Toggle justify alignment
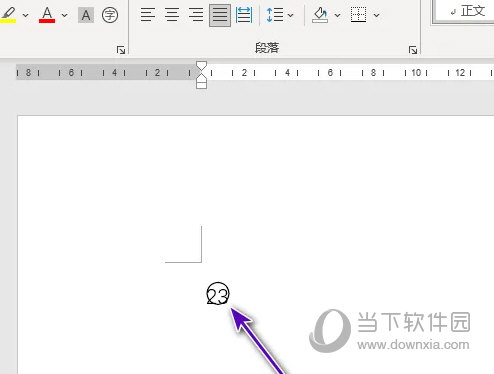The width and height of the screenshot is (494, 374). tap(220, 15)
